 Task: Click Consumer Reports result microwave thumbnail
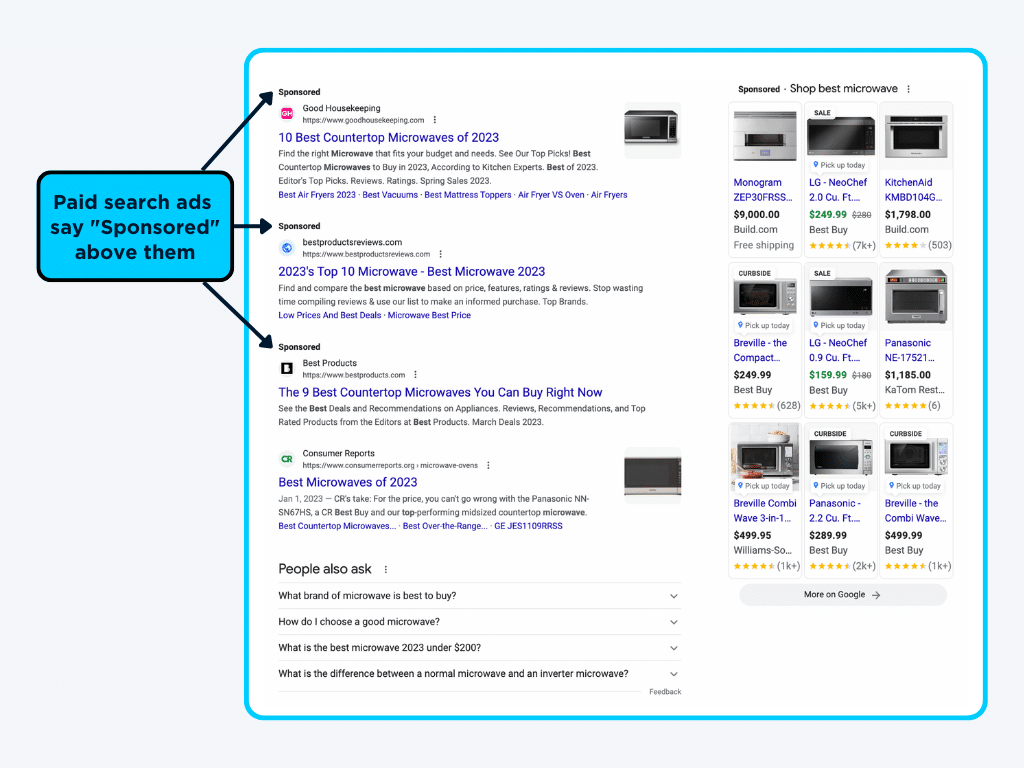point(652,475)
